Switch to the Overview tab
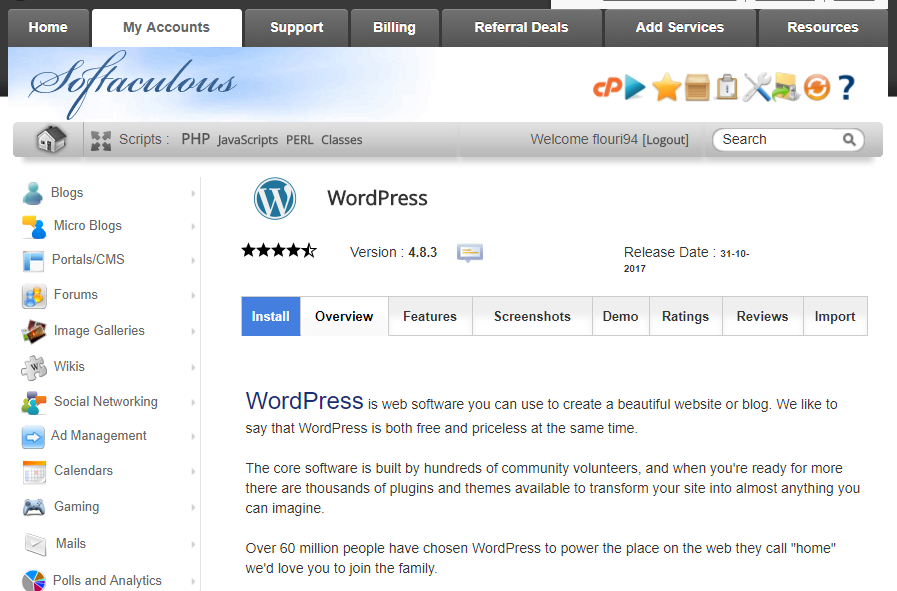 [x=344, y=316]
